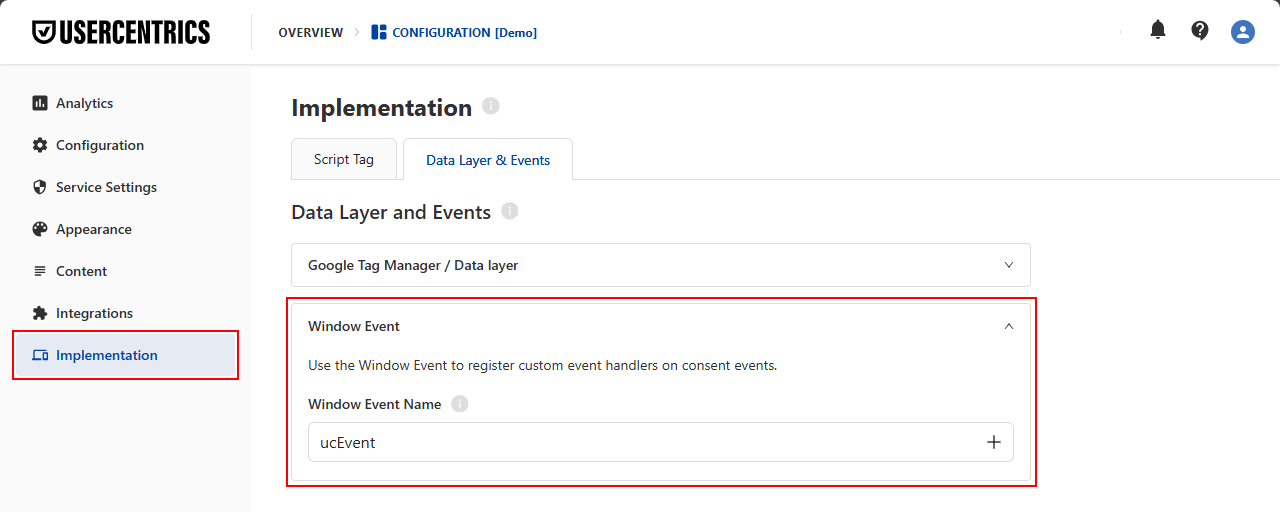Click the Appearance palette icon

tap(40, 229)
